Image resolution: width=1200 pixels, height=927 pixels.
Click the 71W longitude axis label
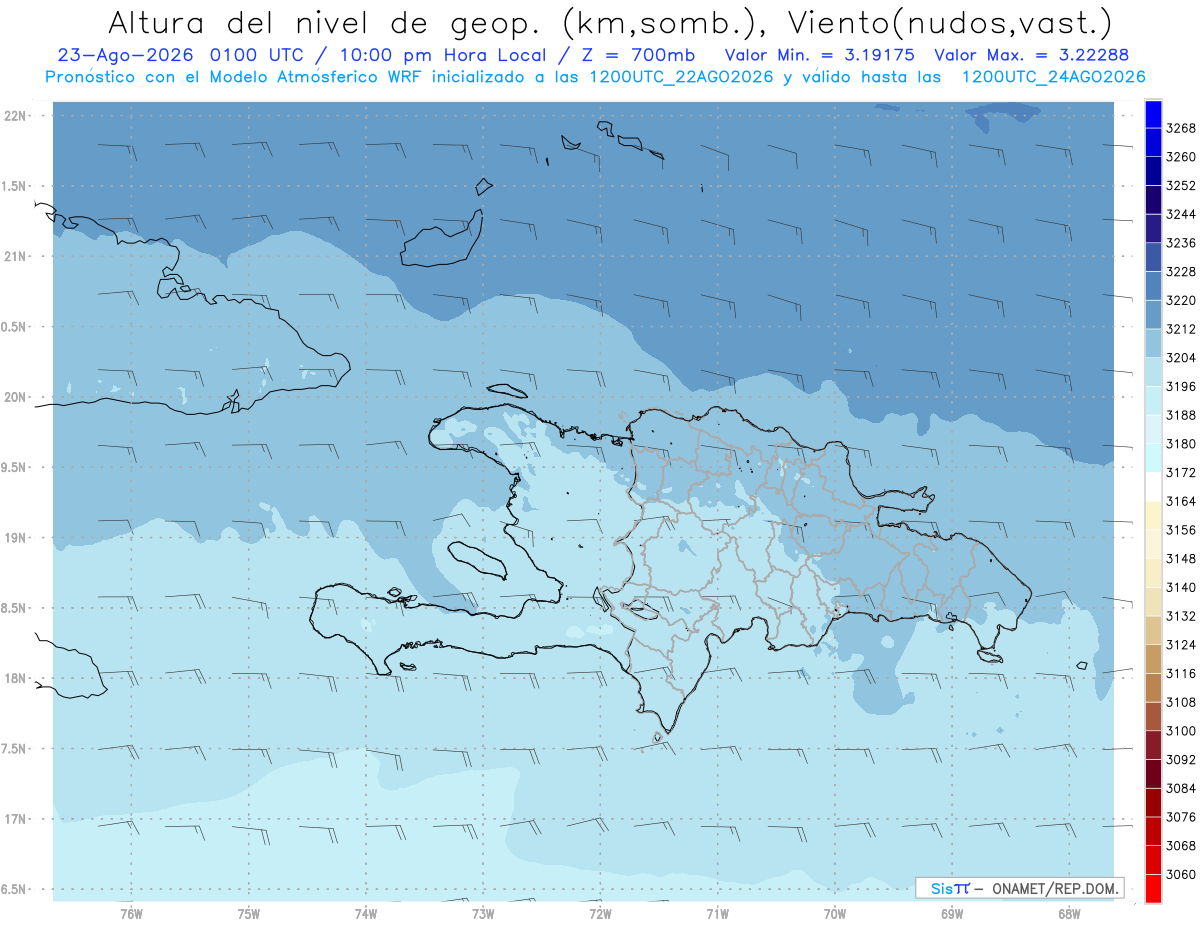[717, 914]
